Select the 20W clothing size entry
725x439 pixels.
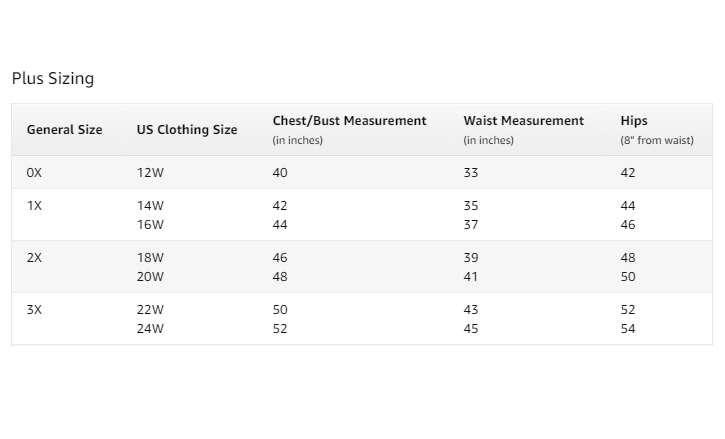[x=150, y=277]
